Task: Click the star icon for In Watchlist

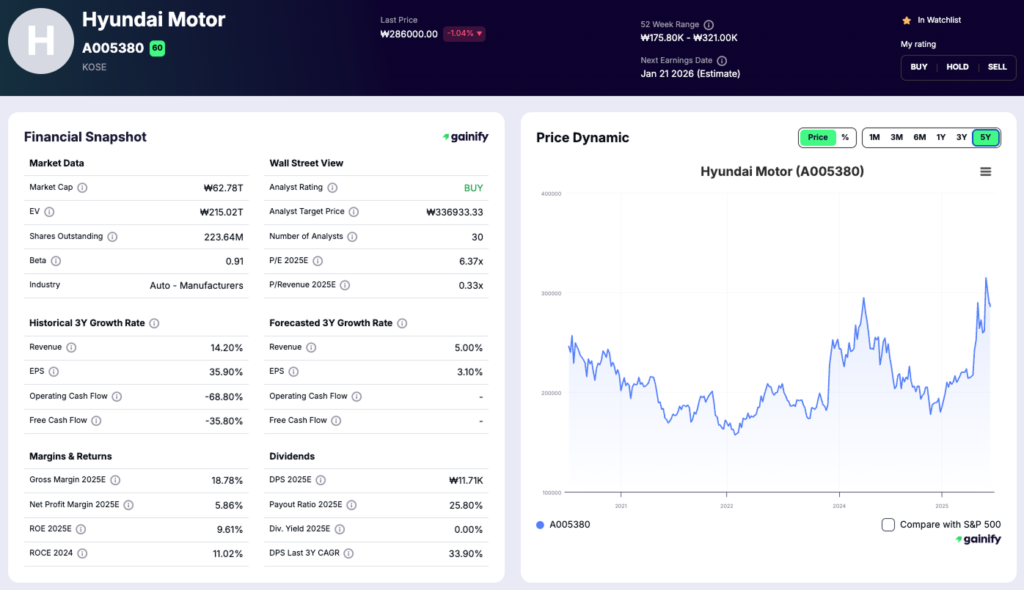Action: [906, 20]
